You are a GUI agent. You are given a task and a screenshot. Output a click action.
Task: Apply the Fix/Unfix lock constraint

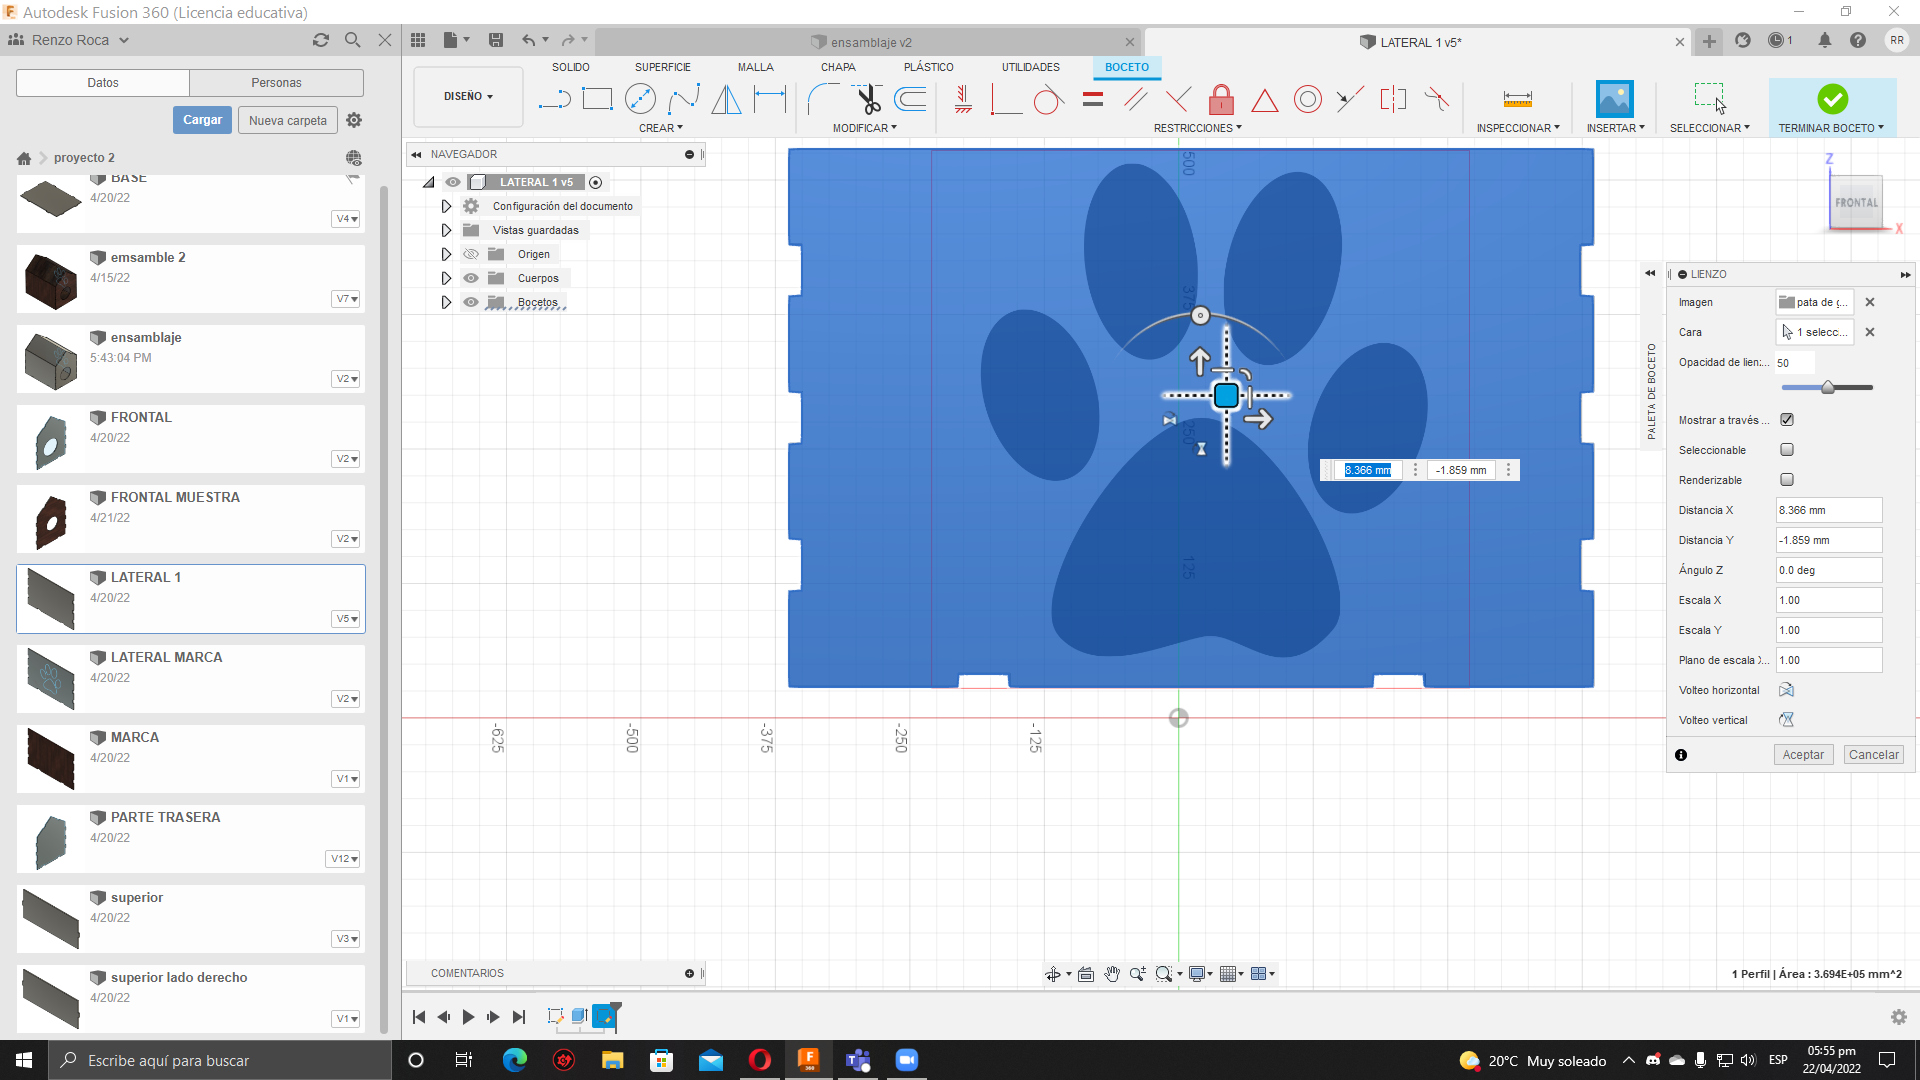point(1221,99)
